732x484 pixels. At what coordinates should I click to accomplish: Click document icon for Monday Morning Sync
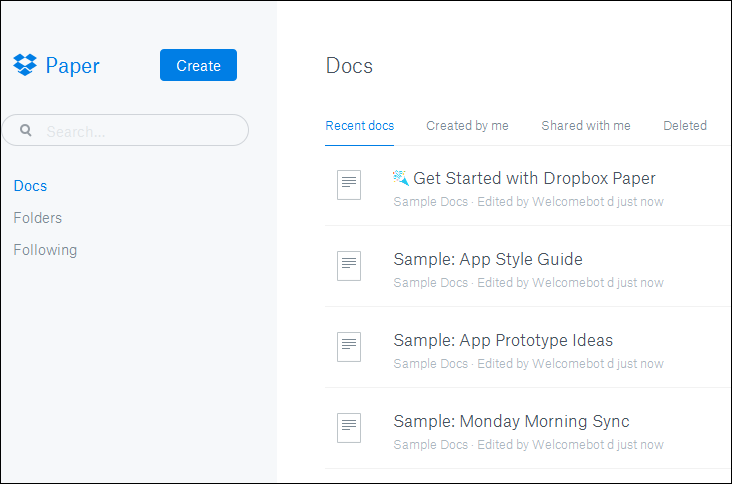[349, 428]
